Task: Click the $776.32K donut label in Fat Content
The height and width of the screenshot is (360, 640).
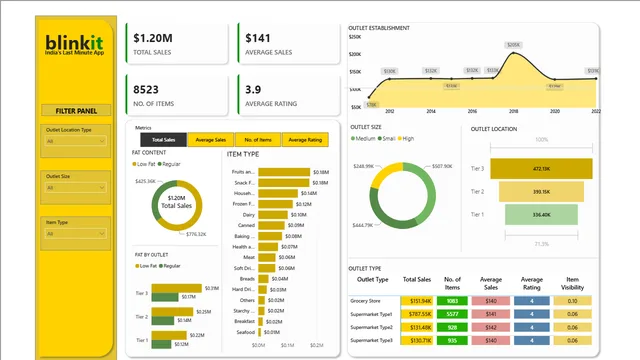Action: pos(196,234)
